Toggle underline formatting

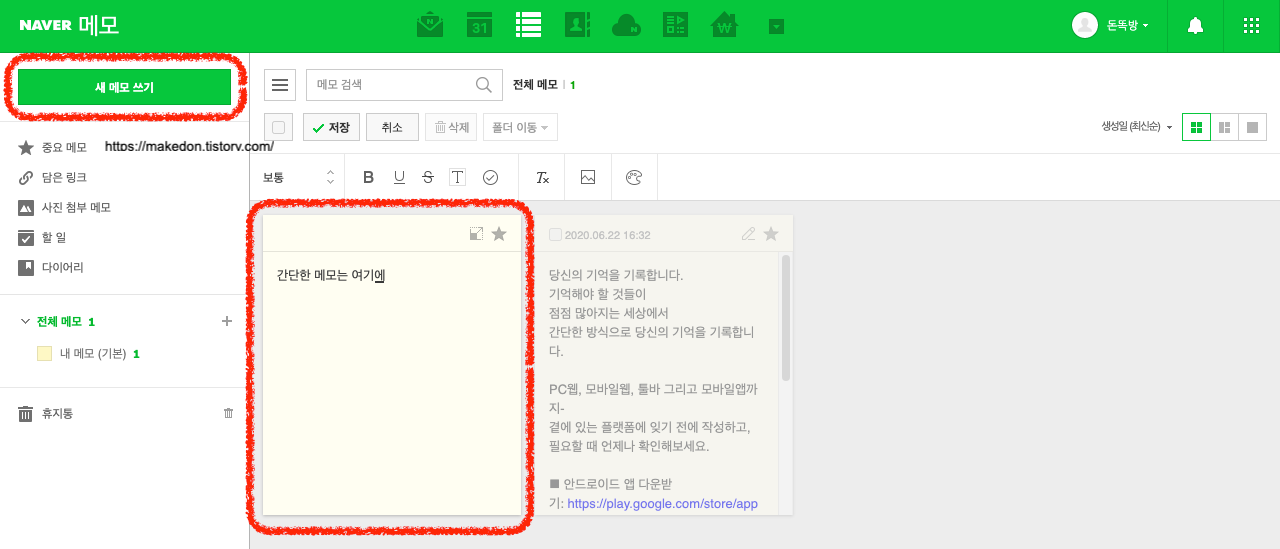(399, 177)
